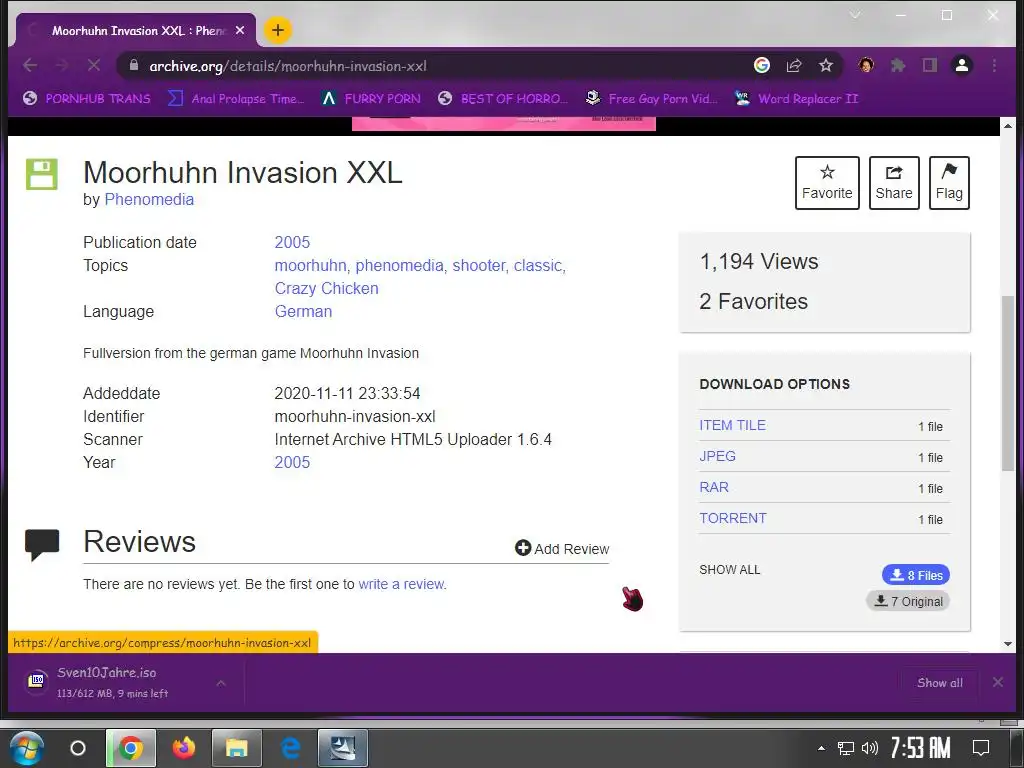Click the German language link
Viewport: 1024px width, 768px height.
[303, 312]
